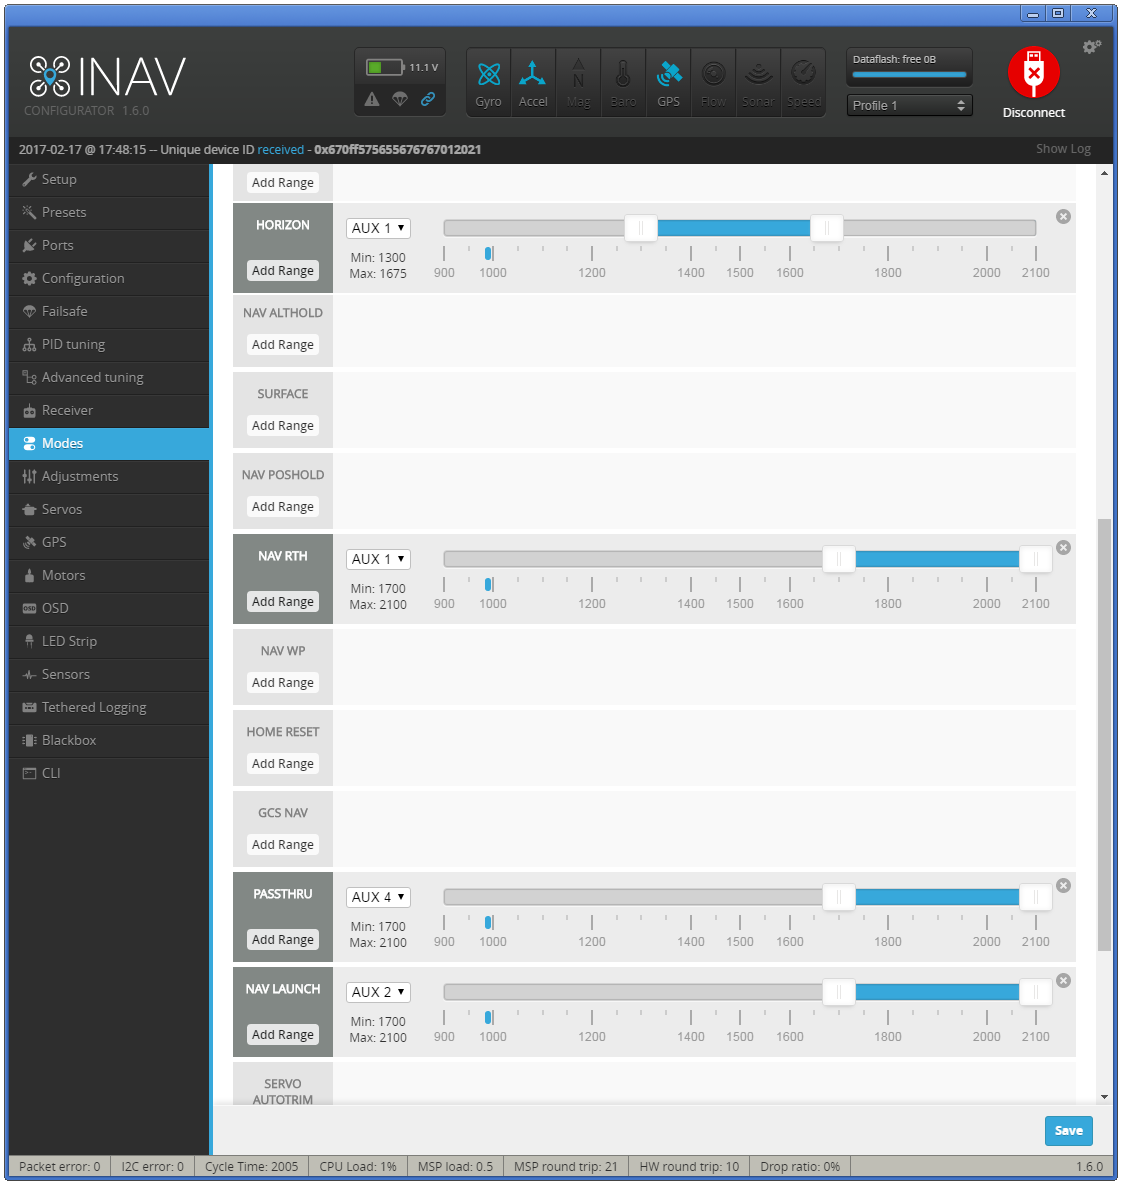
Task: Click the HORIZON range lower slider handle
Action: 641,227
